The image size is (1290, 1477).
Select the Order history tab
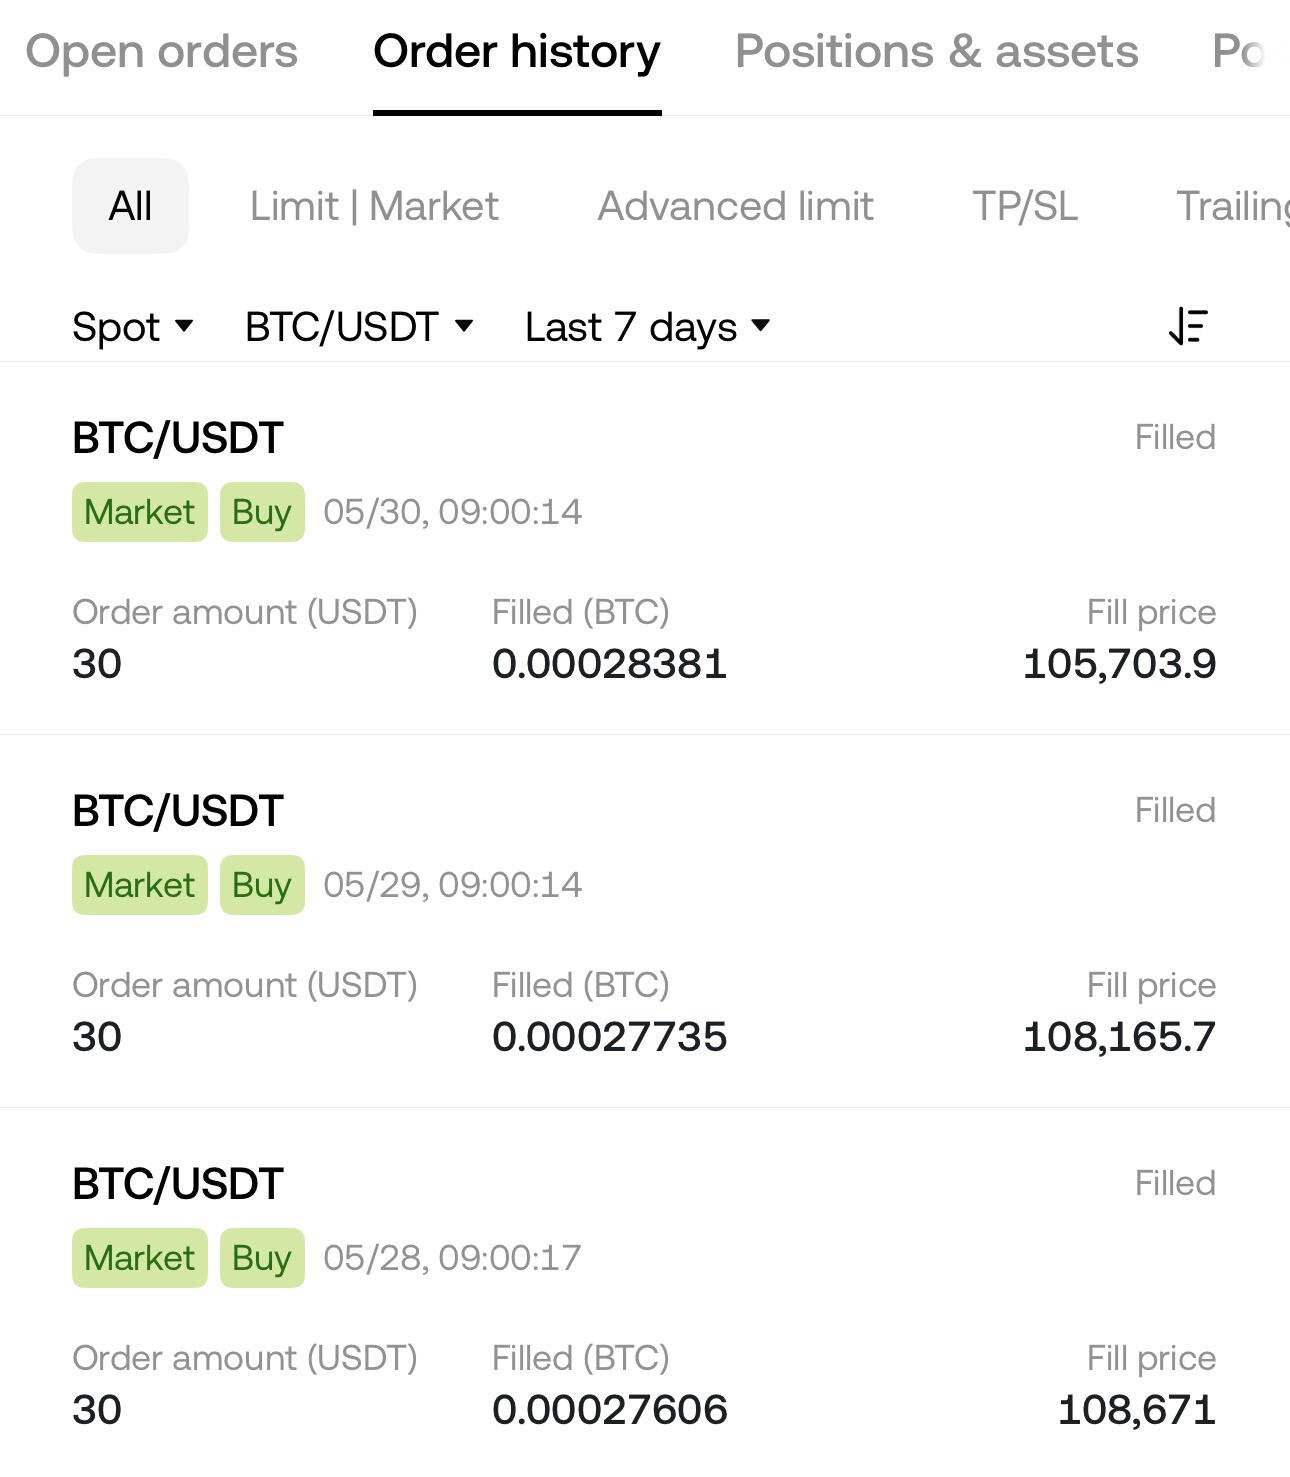(517, 51)
